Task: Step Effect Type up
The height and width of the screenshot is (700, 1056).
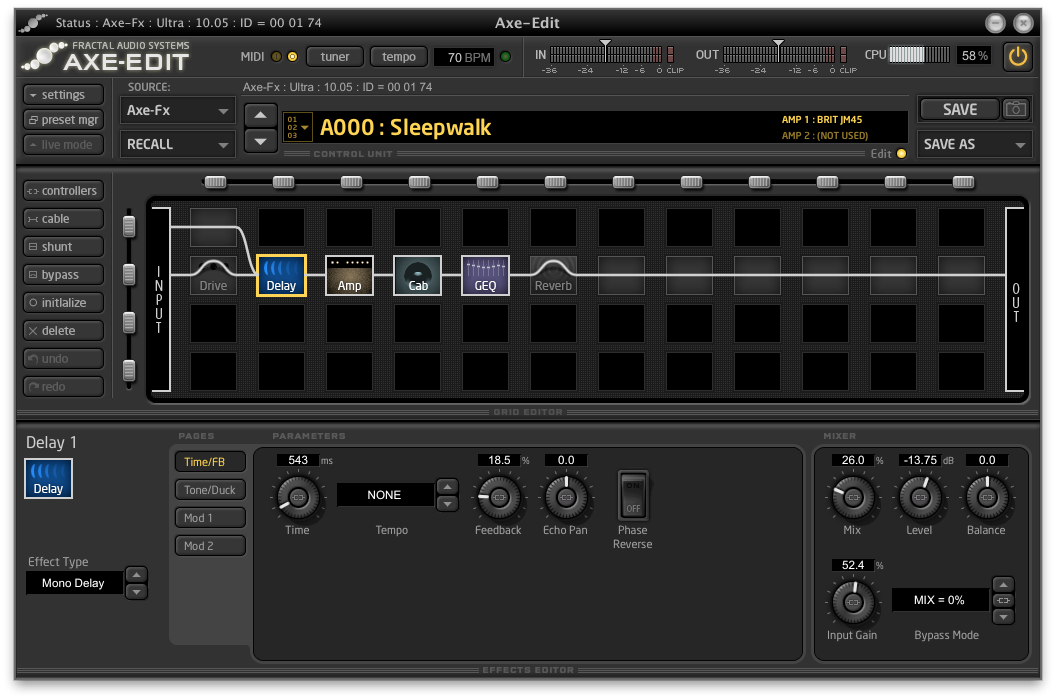Action: 137,575
